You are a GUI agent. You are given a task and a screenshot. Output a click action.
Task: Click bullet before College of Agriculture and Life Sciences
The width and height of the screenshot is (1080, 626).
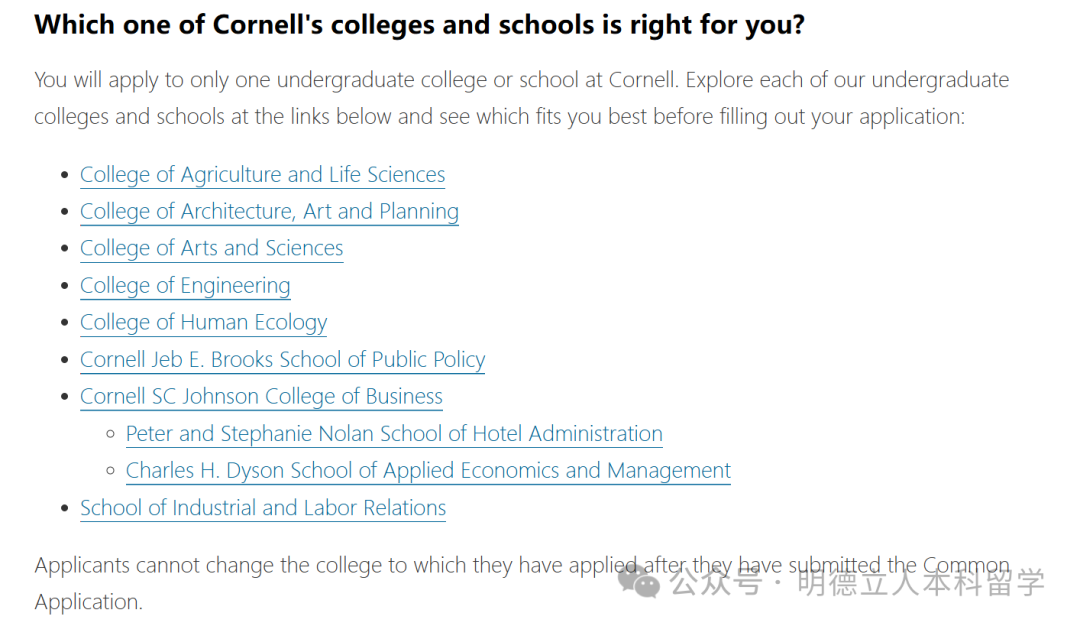point(65,175)
